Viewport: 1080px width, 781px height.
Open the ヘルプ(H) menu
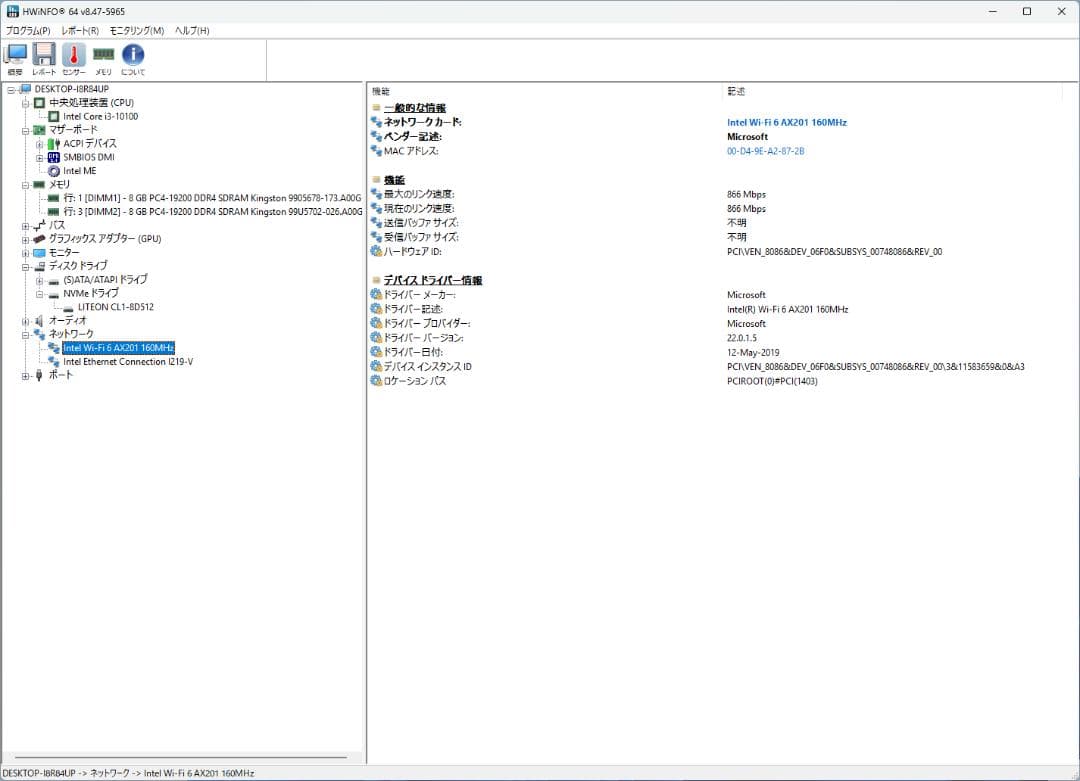tap(191, 30)
